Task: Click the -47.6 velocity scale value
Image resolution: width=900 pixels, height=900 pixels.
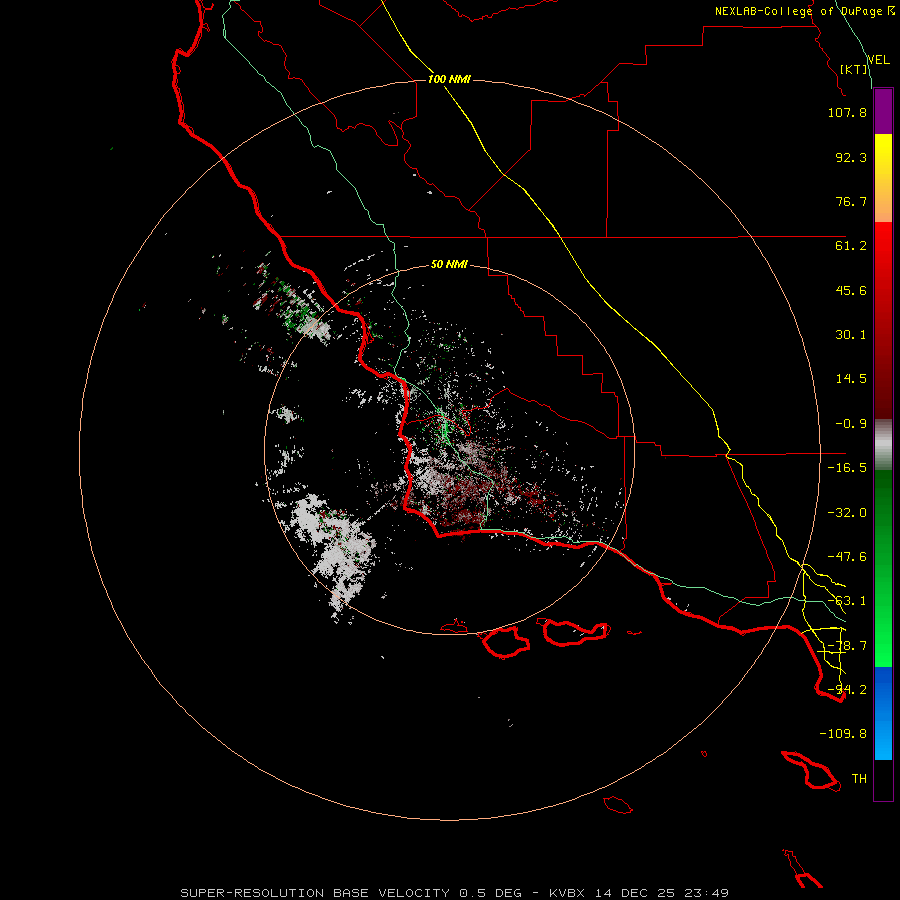Action: tap(847, 557)
